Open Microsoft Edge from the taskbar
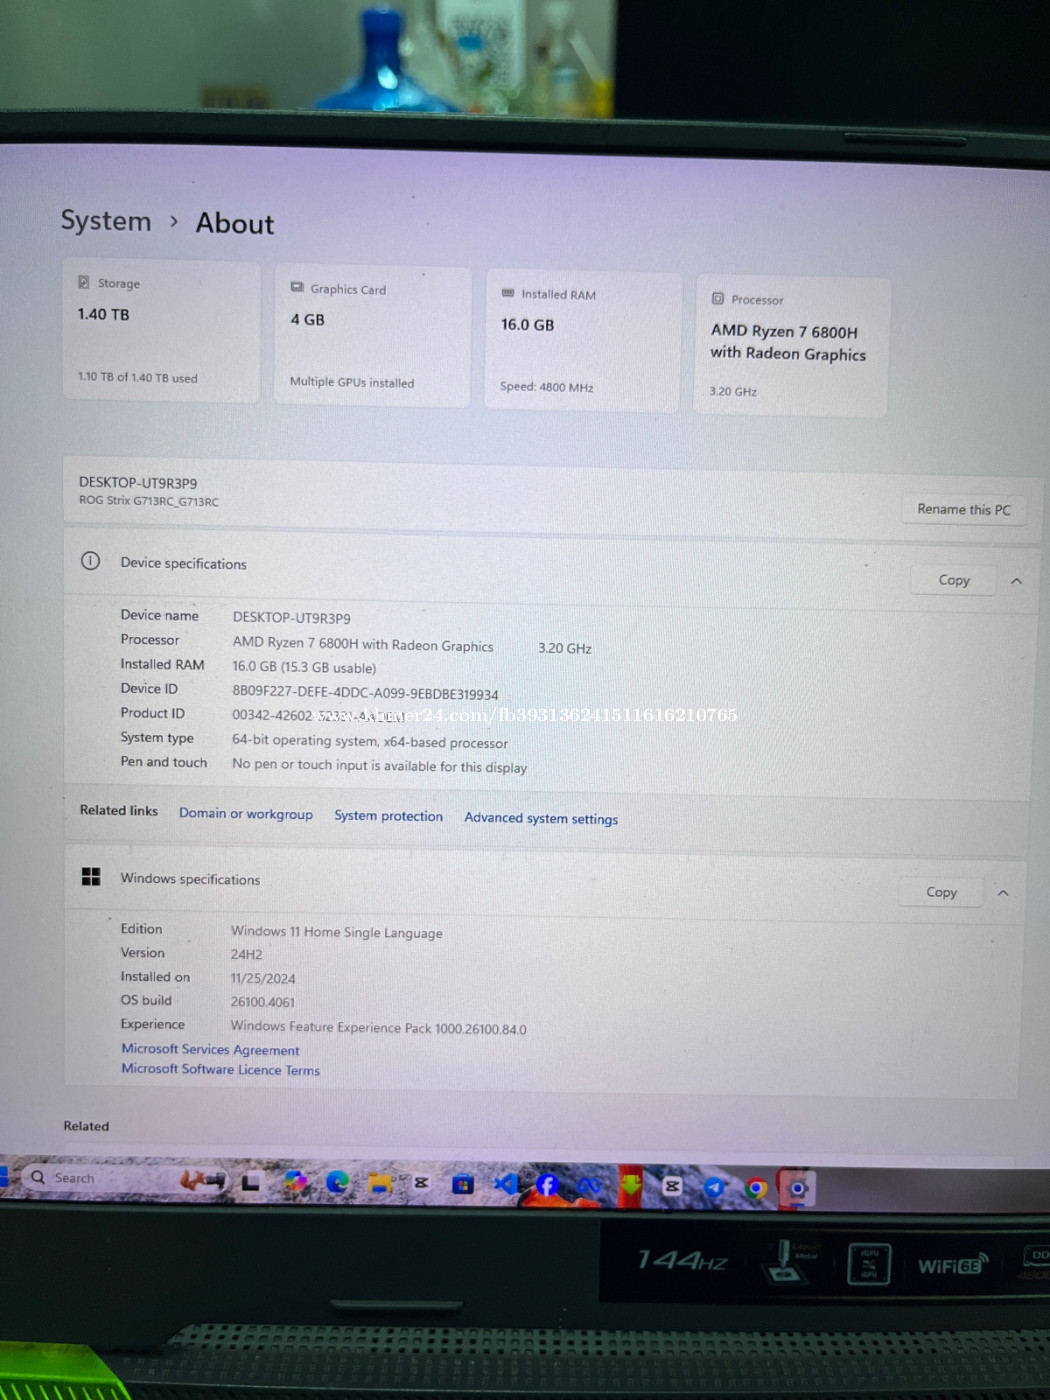This screenshot has height=1400, width=1050. [337, 1183]
